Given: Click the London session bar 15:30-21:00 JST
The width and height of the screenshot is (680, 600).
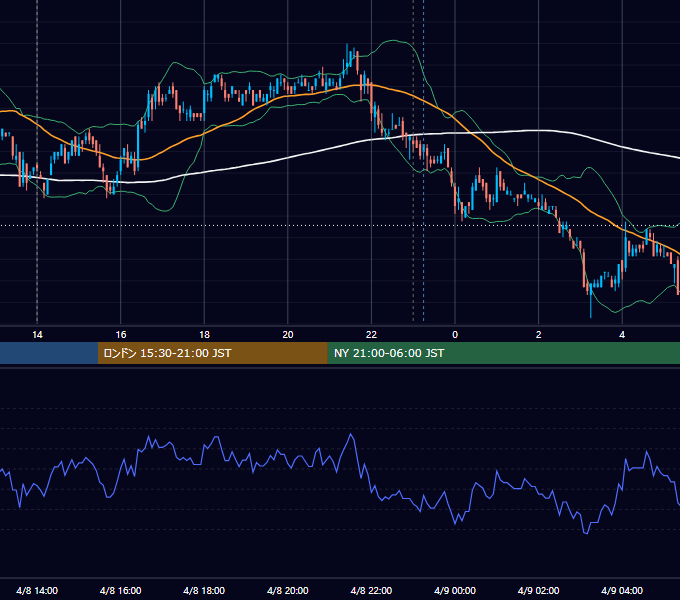Looking at the screenshot, I should click(212, 353).
